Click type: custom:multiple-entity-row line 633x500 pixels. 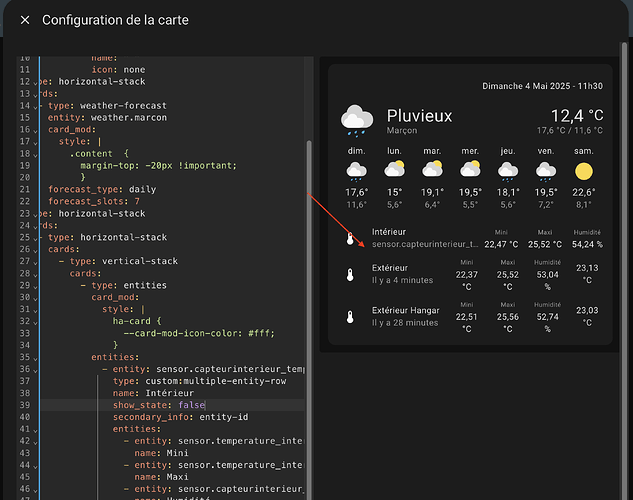point(199,381)
